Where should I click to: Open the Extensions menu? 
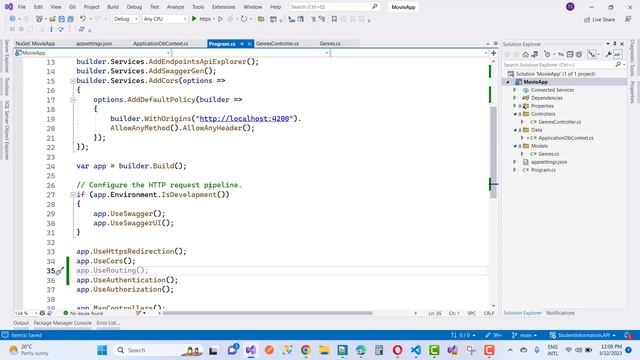tap(224, 7)
